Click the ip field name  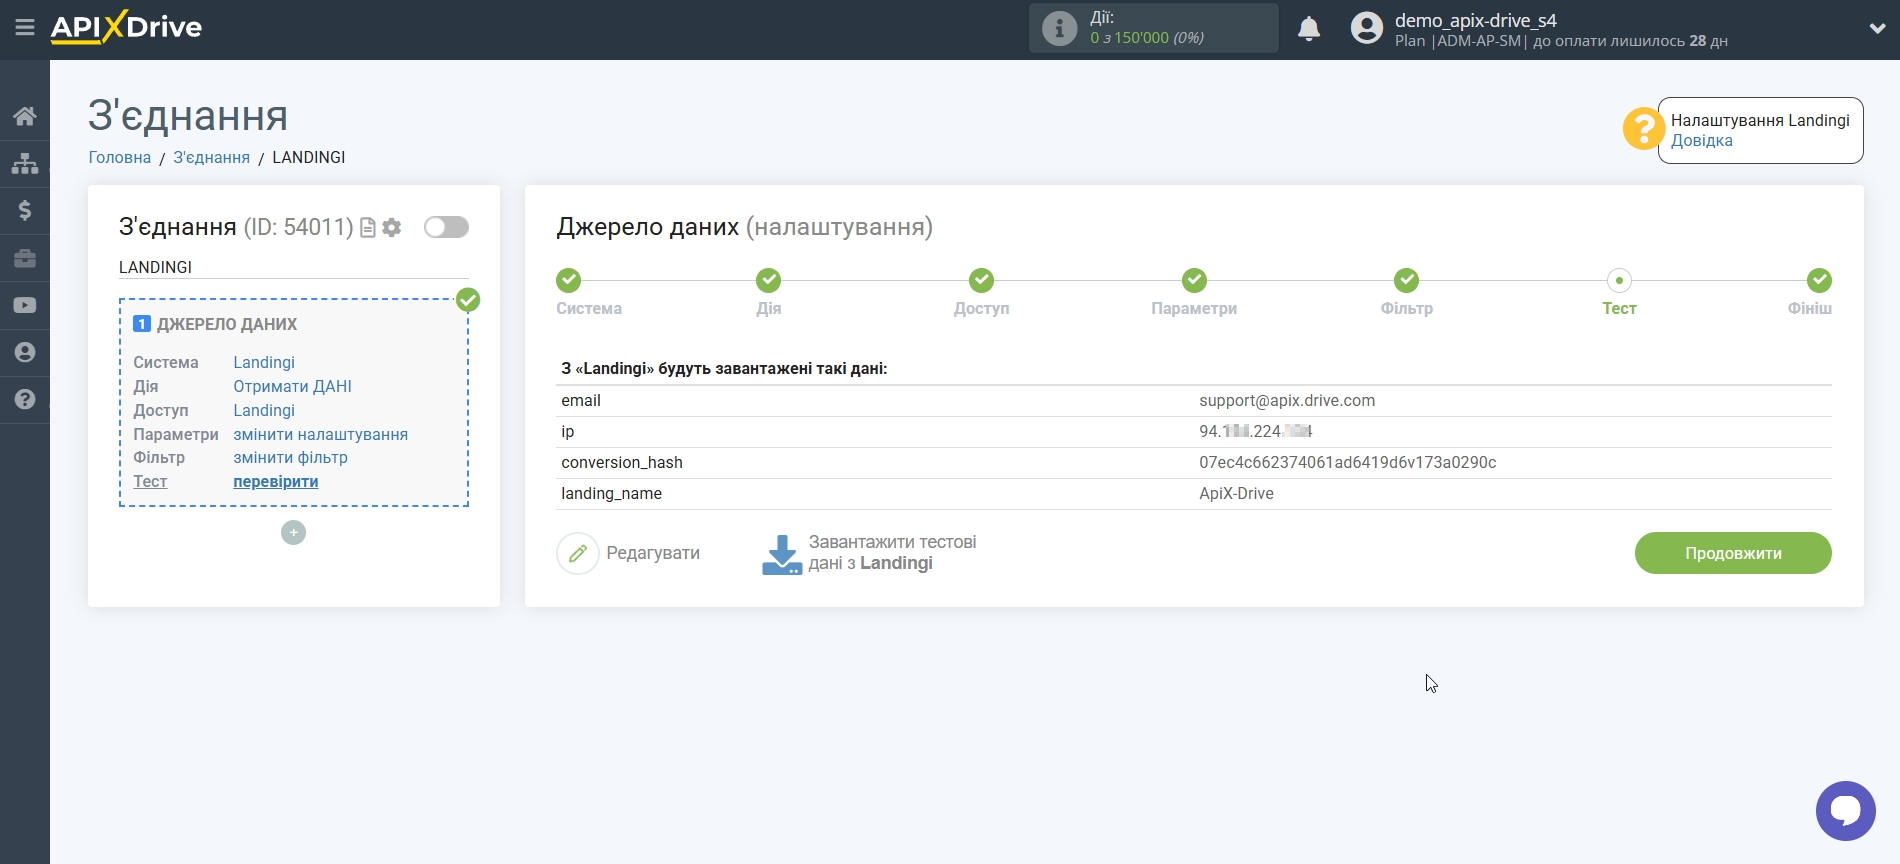pyautogui.click(x=567, y=431)
